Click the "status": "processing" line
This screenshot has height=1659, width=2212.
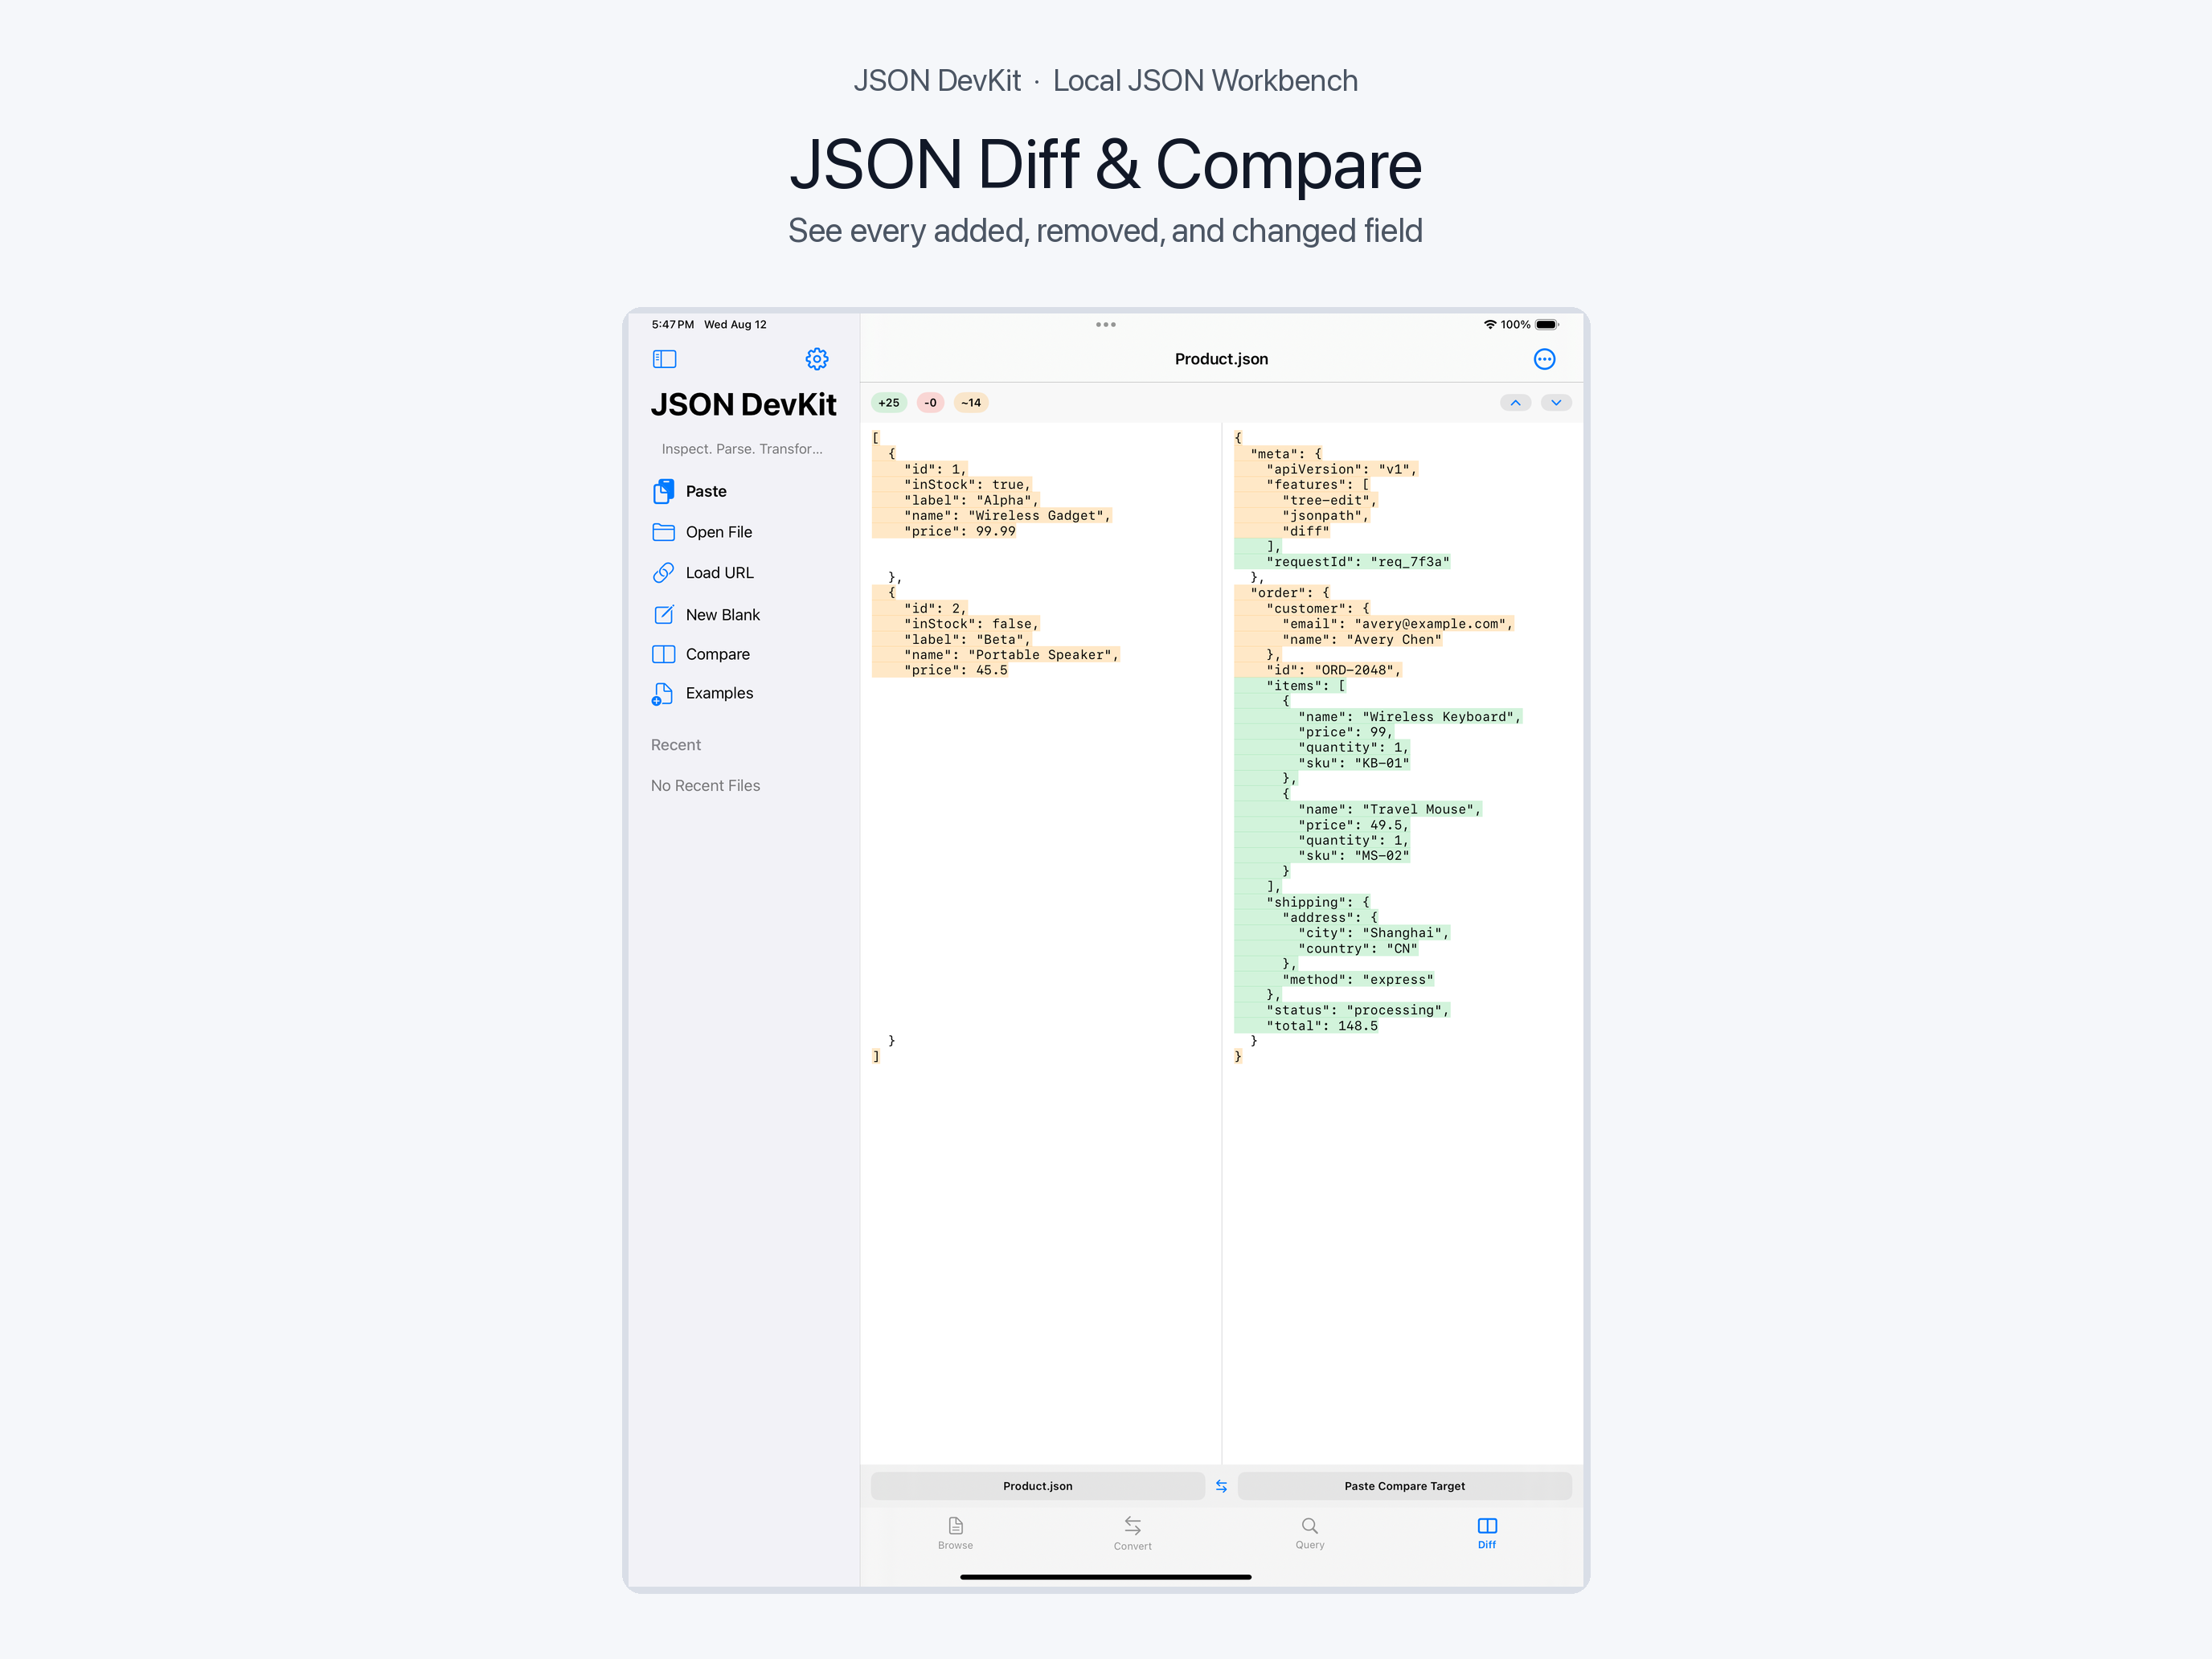(1357, 1010)
